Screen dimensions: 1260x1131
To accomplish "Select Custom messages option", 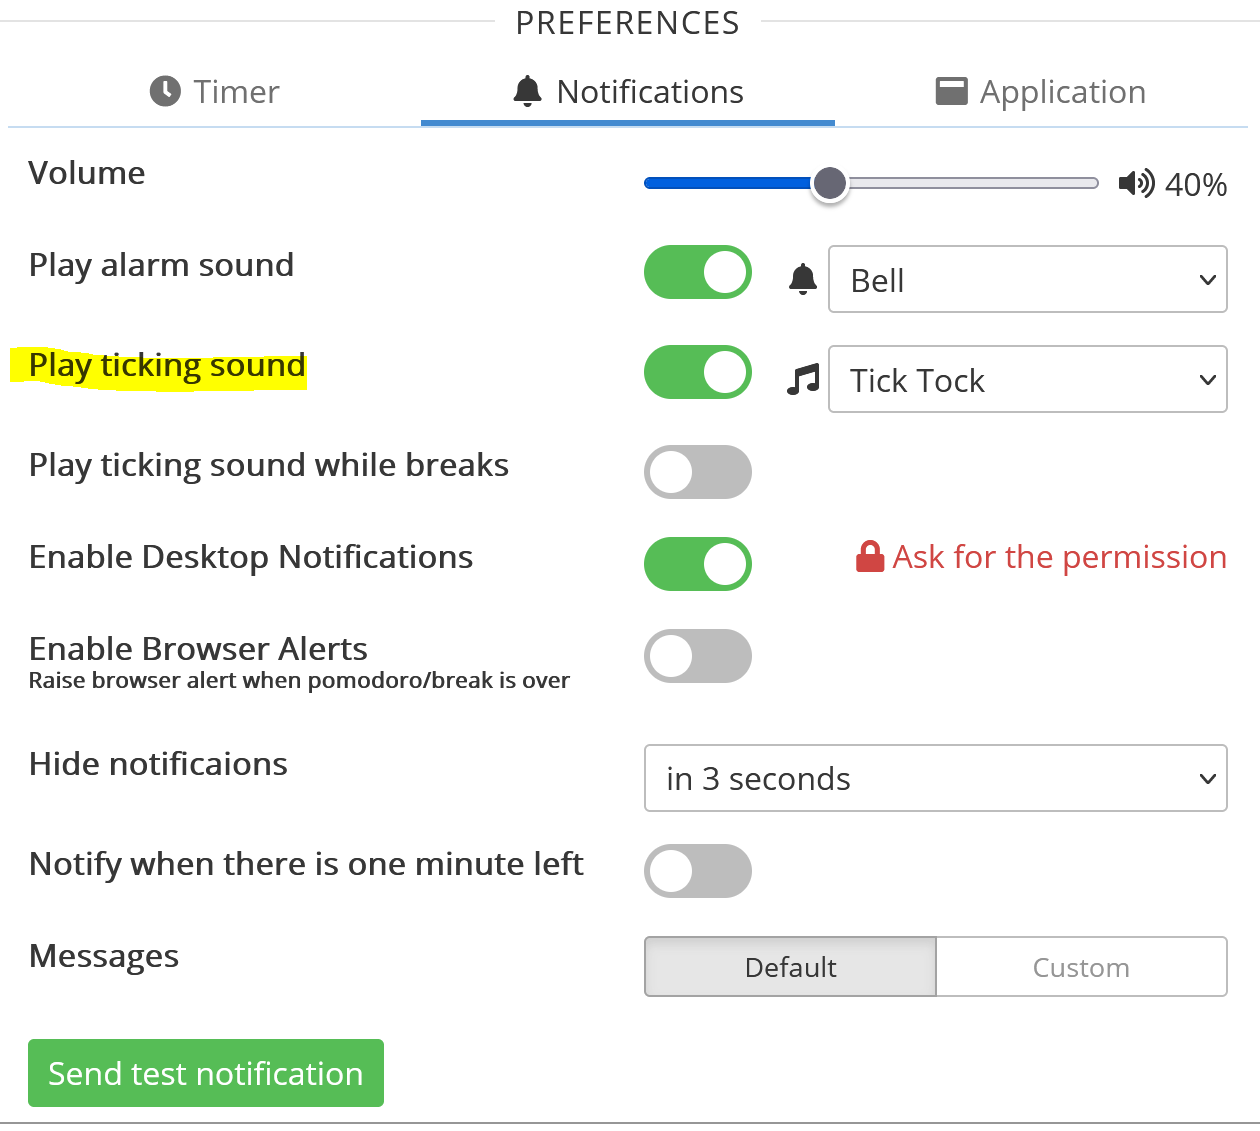I will point(1081,967).
